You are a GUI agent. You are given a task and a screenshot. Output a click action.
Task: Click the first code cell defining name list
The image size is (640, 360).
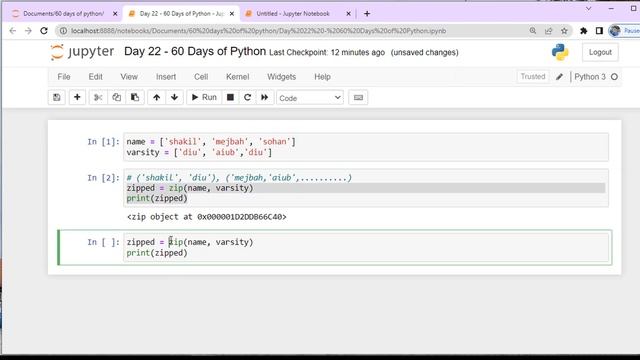(366, 147)
